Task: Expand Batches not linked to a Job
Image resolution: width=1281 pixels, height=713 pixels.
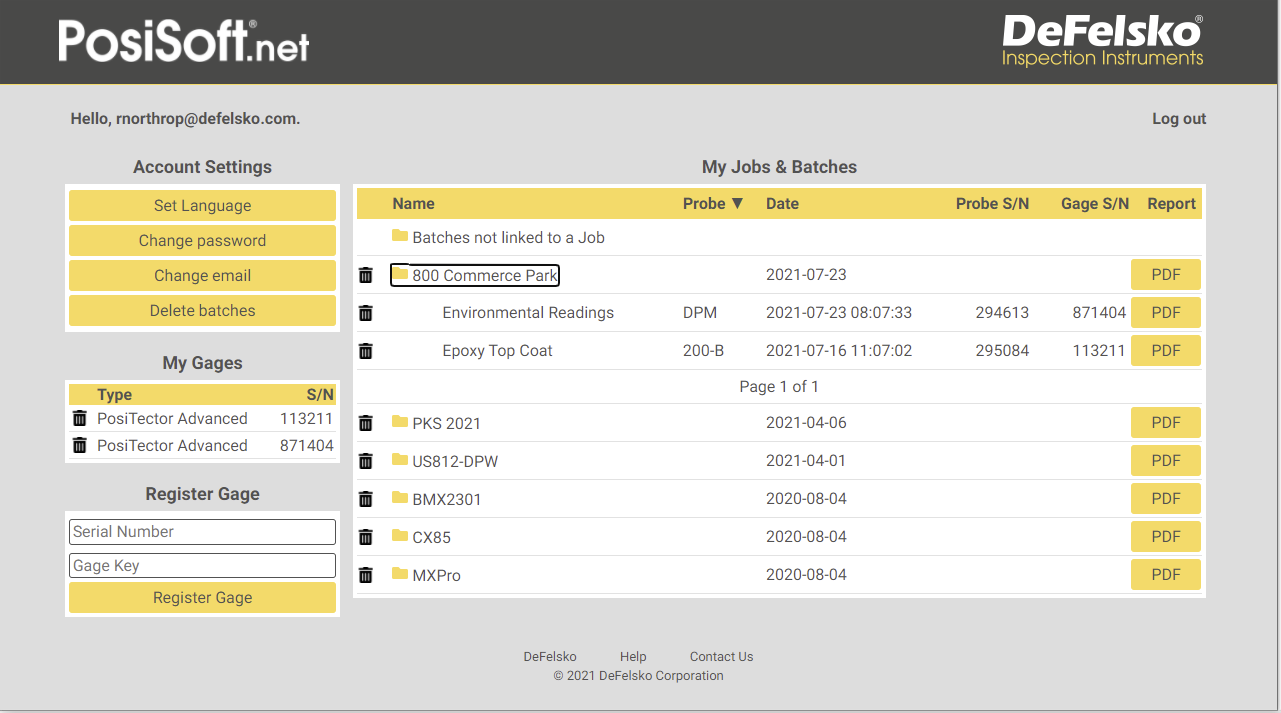Action: (x=508, y=238)
